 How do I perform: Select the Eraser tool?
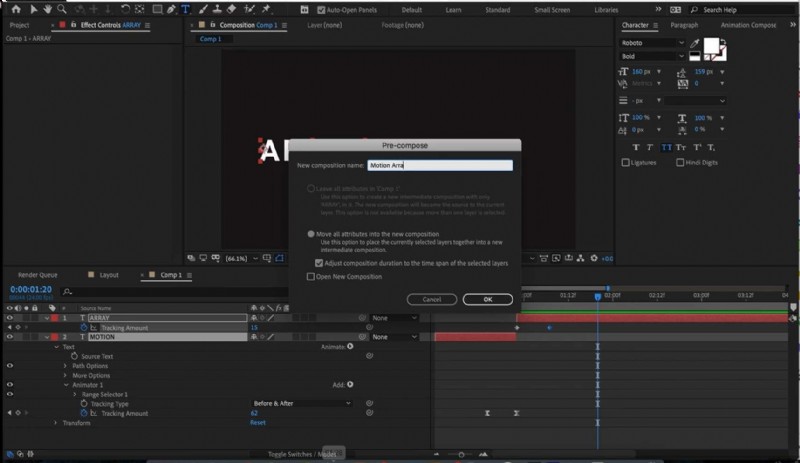pyautogui.click(x=231, y=9)
